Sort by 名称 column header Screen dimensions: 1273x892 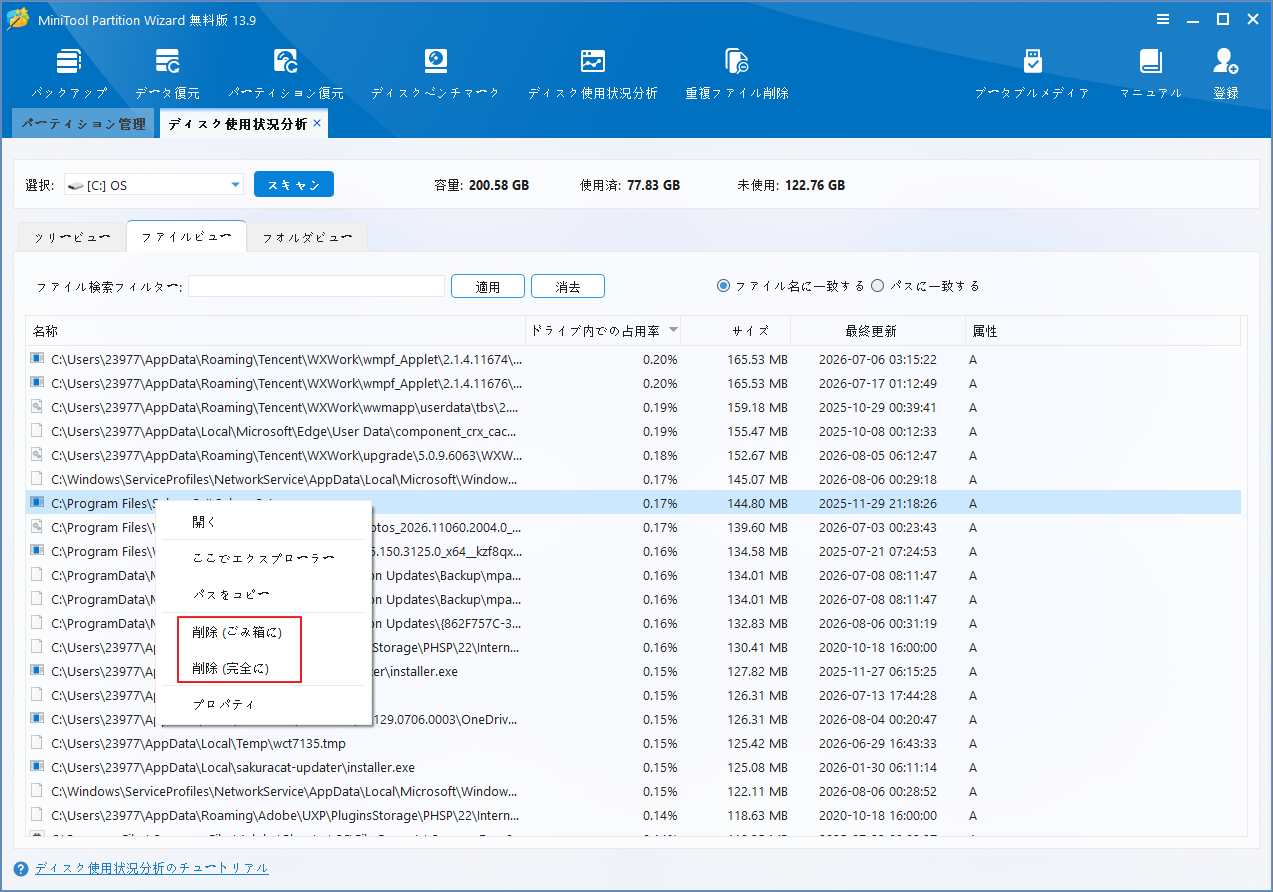point(275,331)
